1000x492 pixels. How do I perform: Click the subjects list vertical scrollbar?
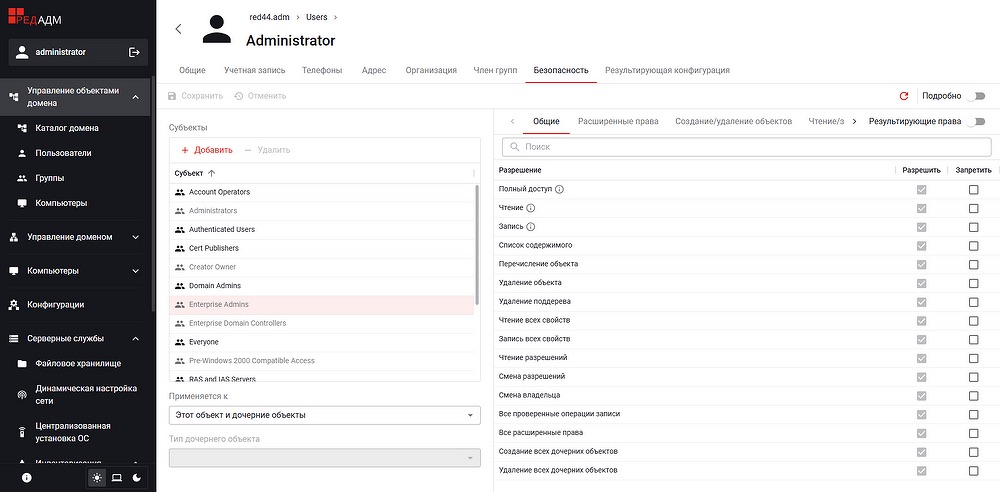pyautogui.click(x=476, y=245)
